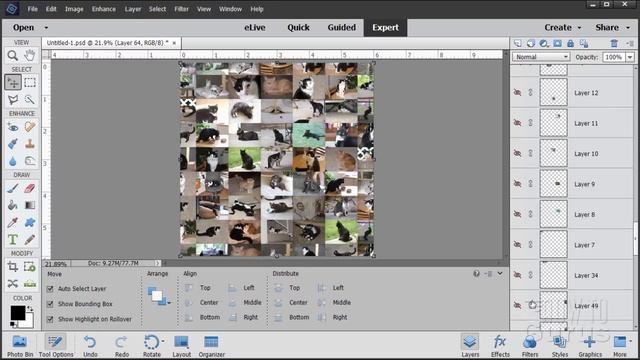Show hidden Layer 10

click(517, 153)
